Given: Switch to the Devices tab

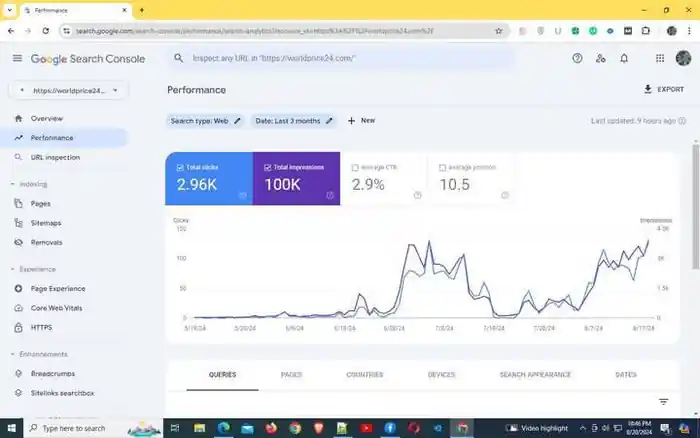Looking at the screenshot, I should click(x=441, y=375).
